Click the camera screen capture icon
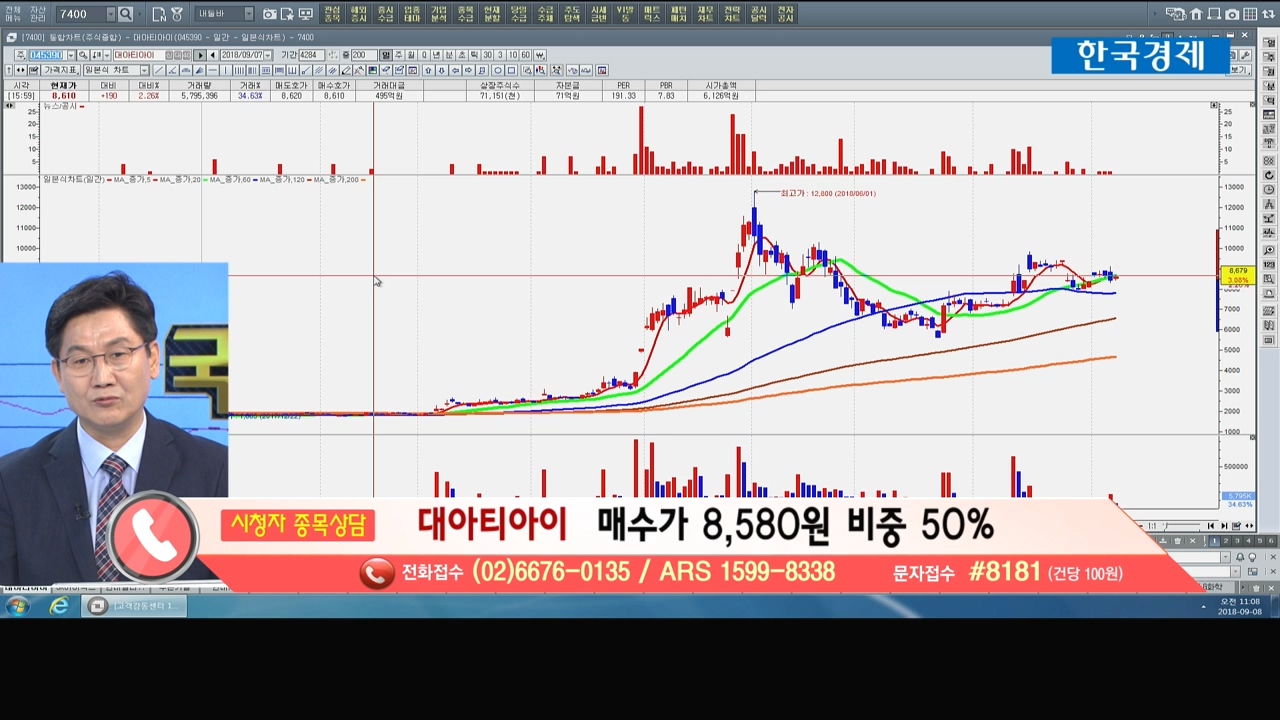Screen dimensions: 1280x720 (x=270, y=14)
